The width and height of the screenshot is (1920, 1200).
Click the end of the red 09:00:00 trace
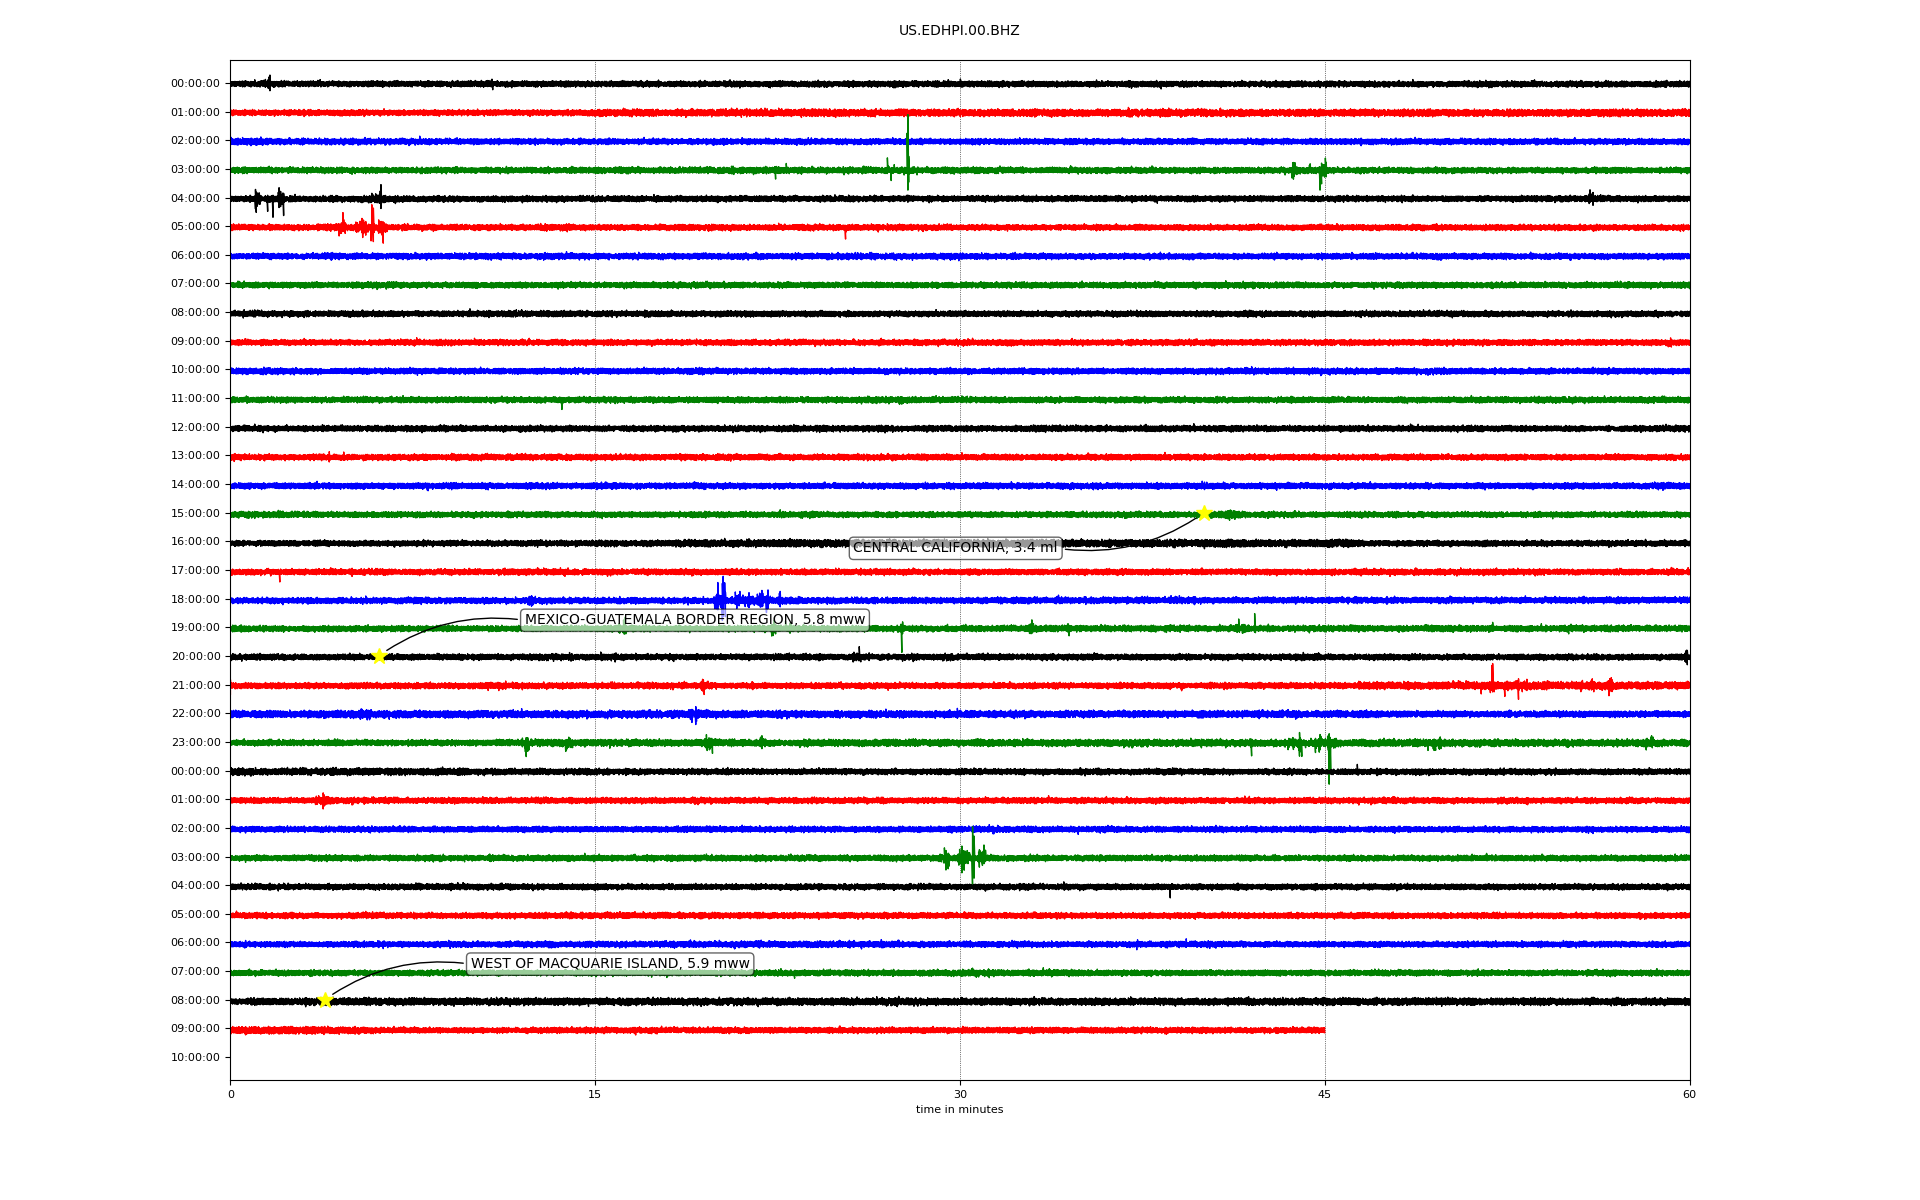[1323, 1030]
